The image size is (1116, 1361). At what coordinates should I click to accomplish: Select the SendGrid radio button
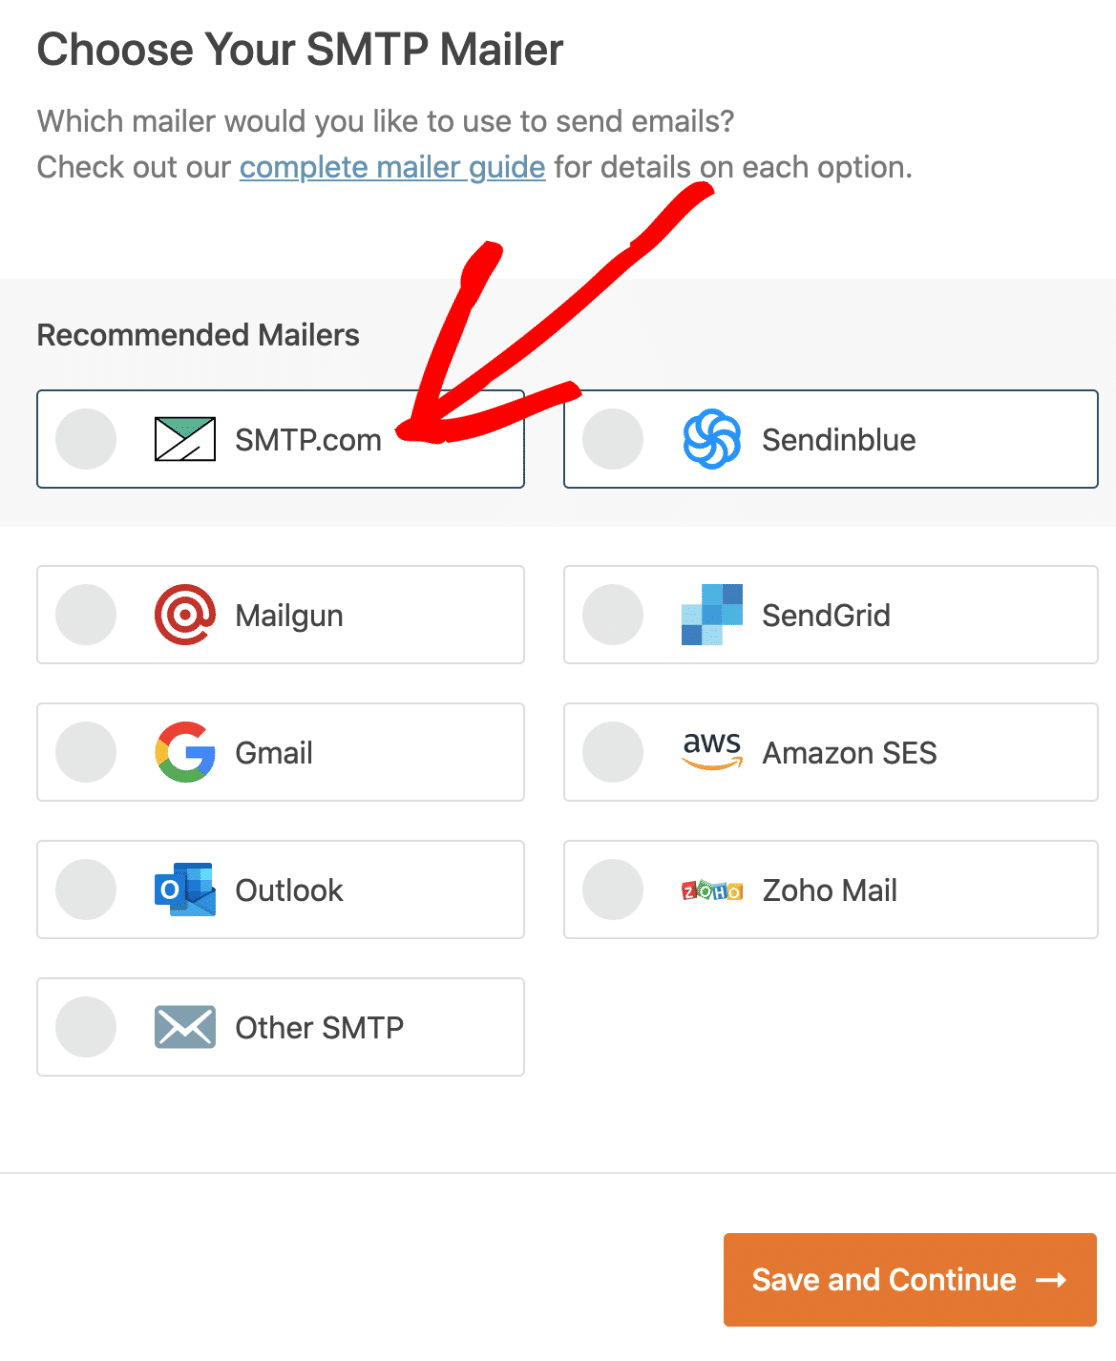point(613,615)
